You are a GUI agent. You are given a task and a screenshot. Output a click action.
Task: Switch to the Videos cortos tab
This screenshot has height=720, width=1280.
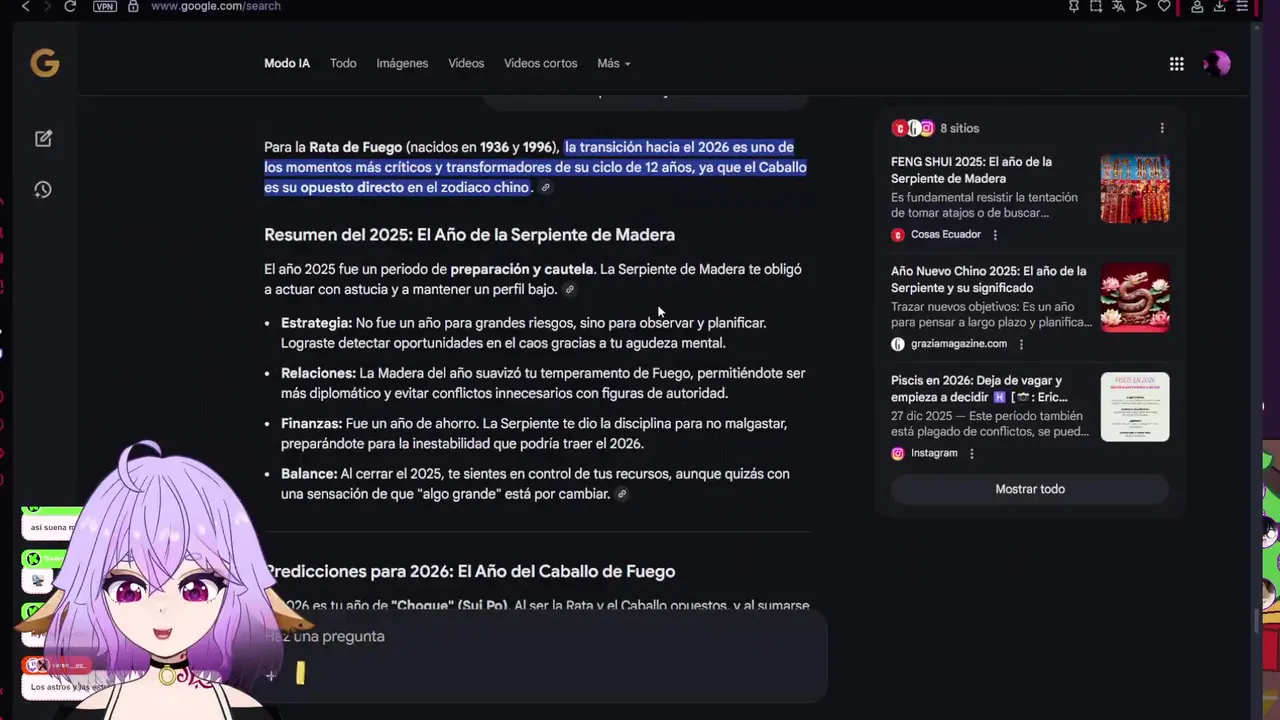pyautogui.click(x=540, y=63)
